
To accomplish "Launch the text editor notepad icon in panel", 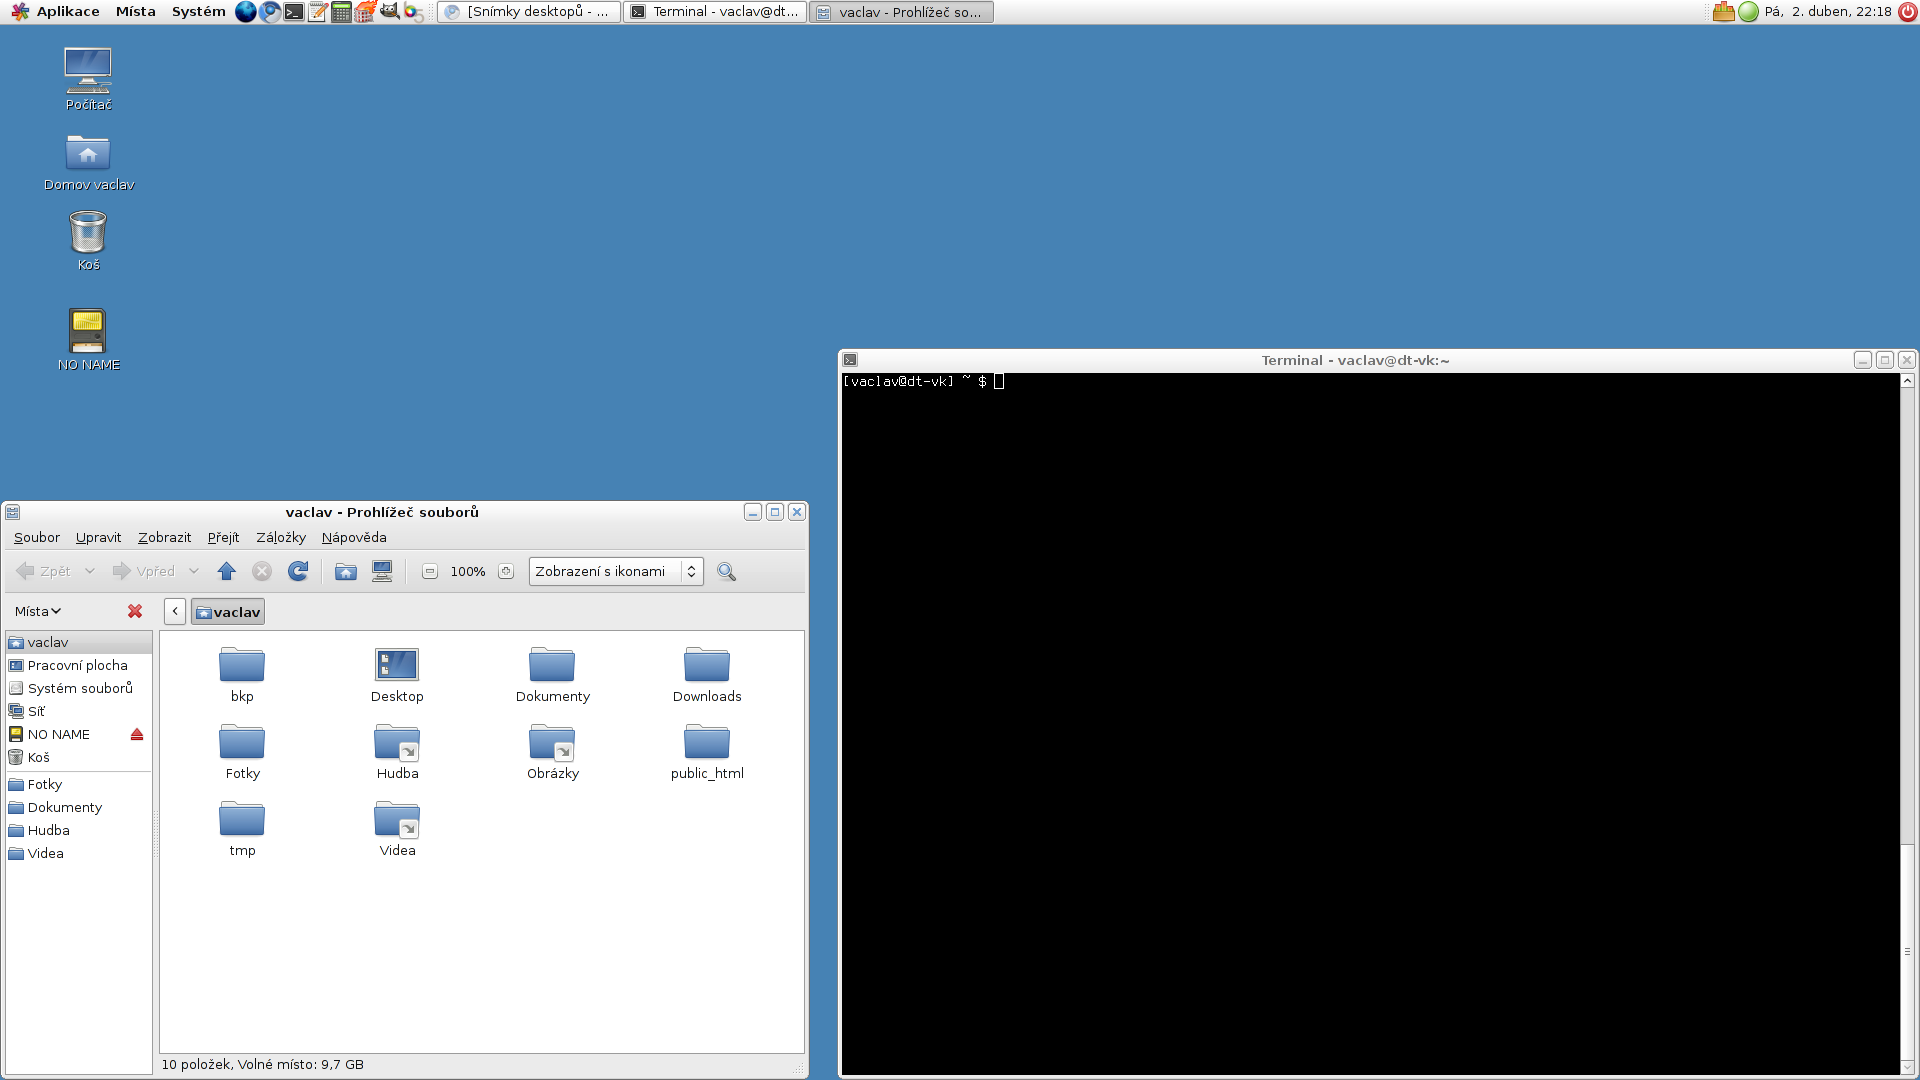I will [318, 12].
